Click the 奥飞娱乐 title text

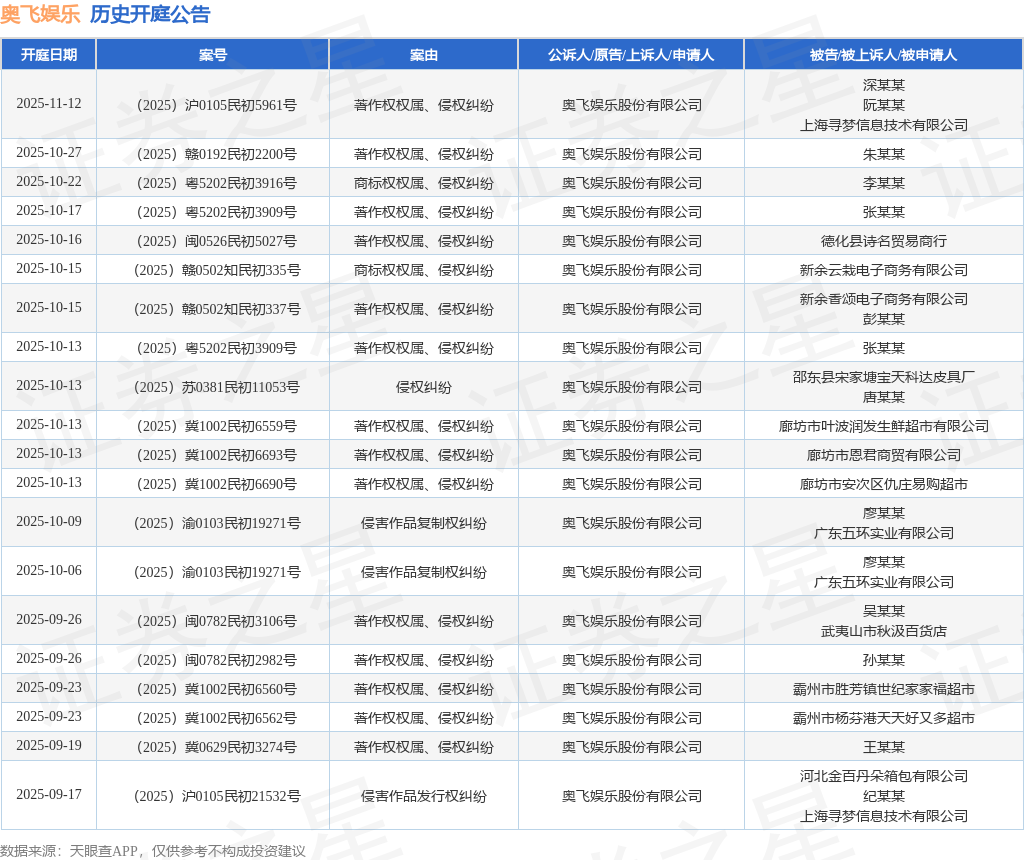point(40,14)
